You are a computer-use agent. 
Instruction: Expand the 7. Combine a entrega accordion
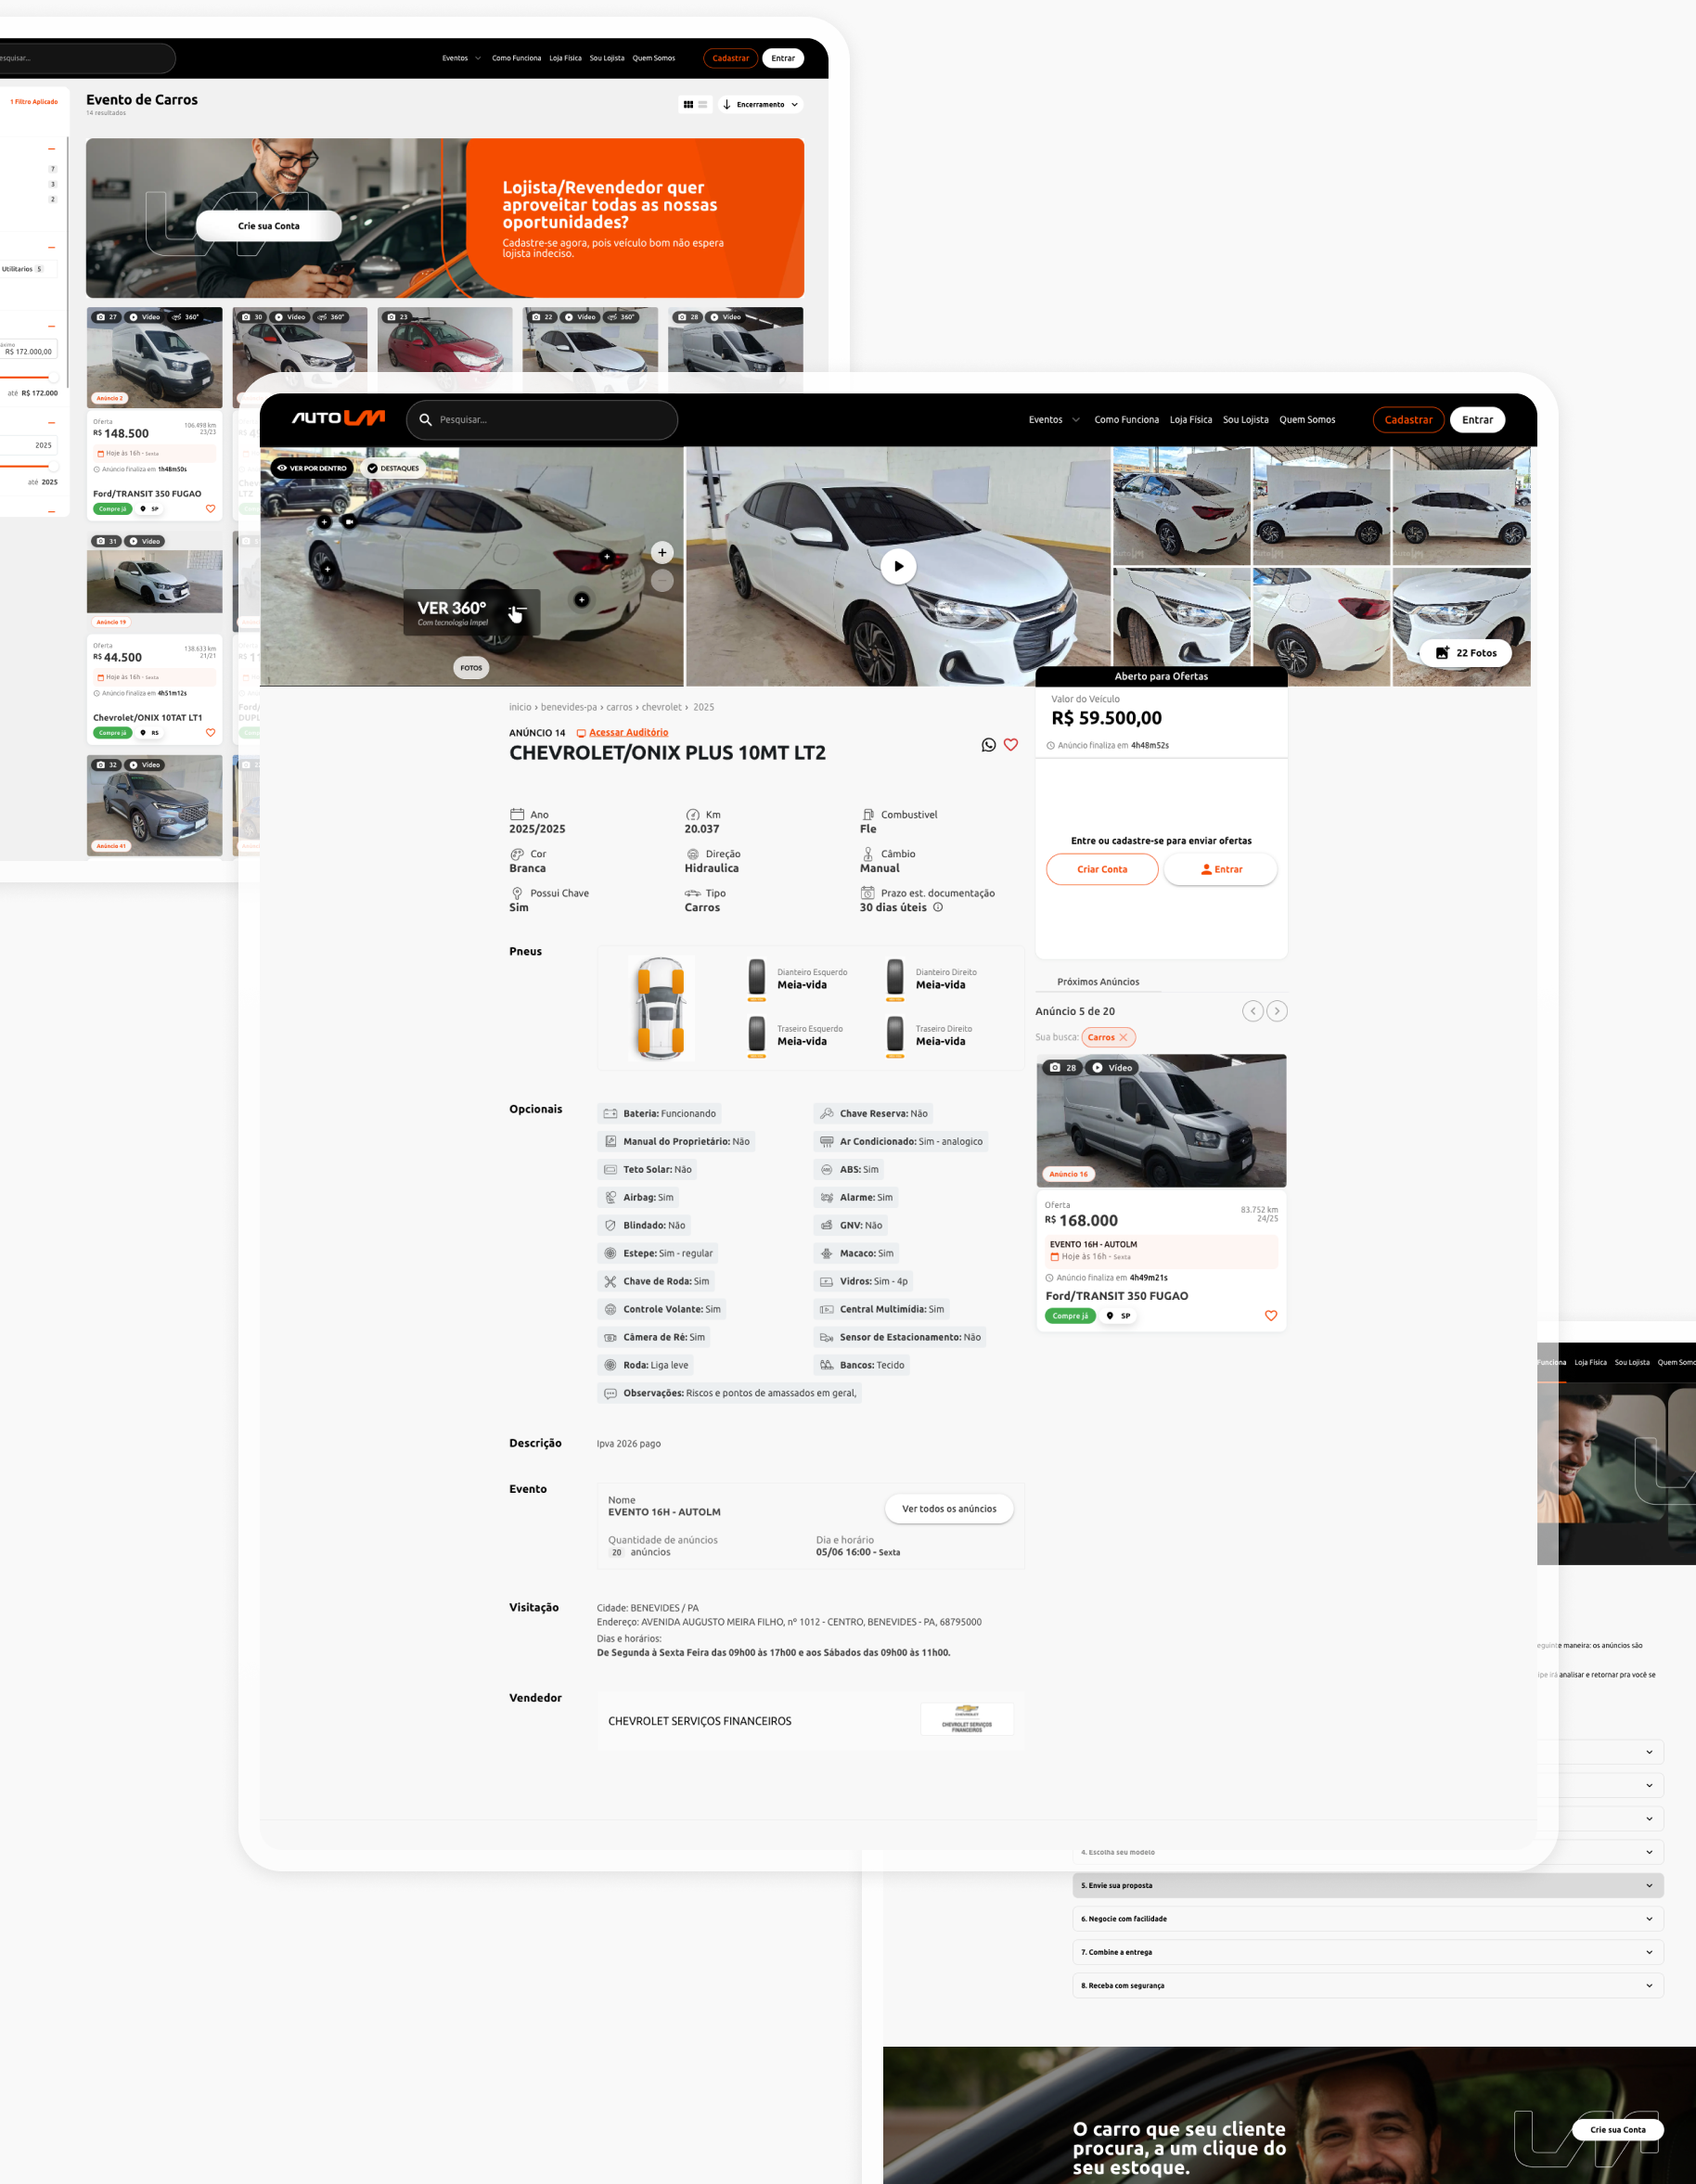(1368, 1952)
